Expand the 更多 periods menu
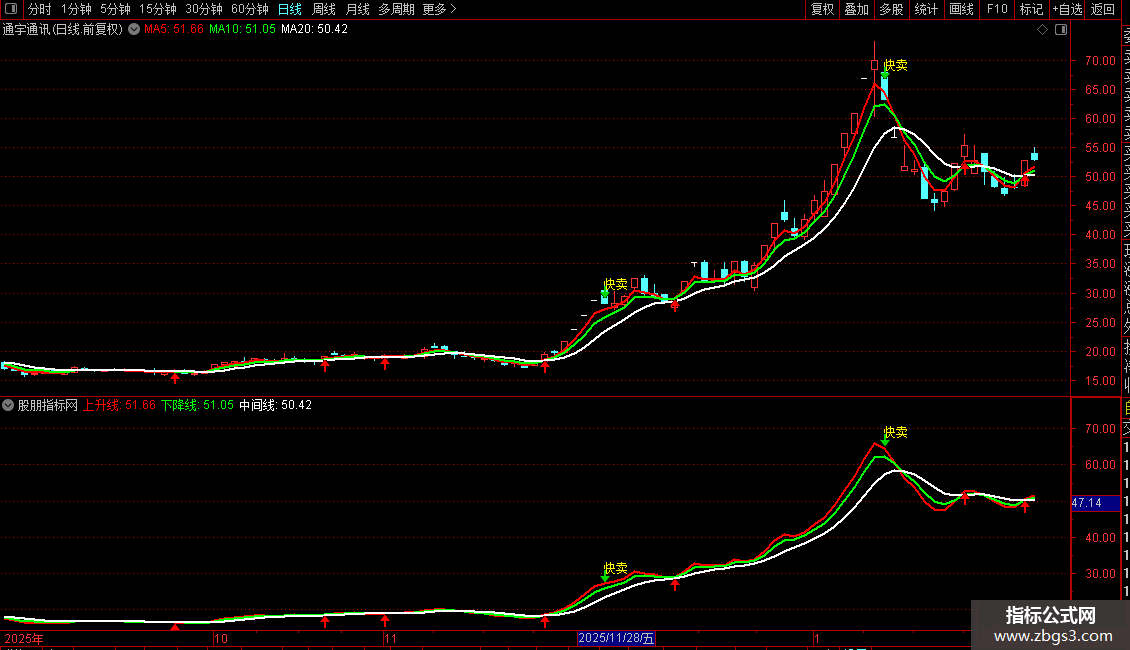This screenshot has height=650, width=1130. tap(440, 9)
